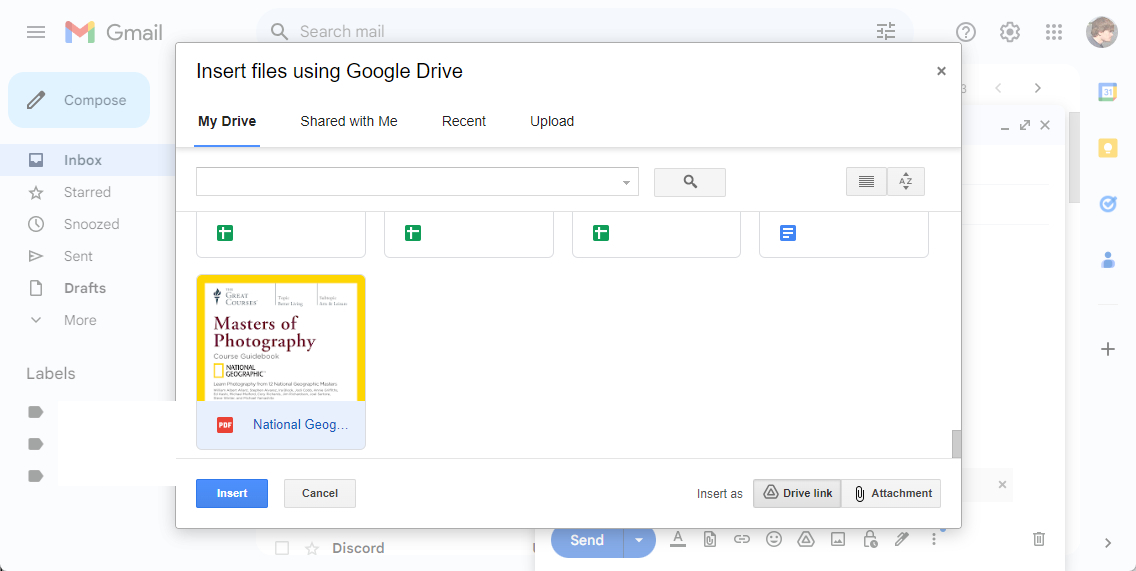Image resolution: width=1136 pixels, height=571 pixels.
Task: Open the Google apps grid
Action: pos(1054,32)
